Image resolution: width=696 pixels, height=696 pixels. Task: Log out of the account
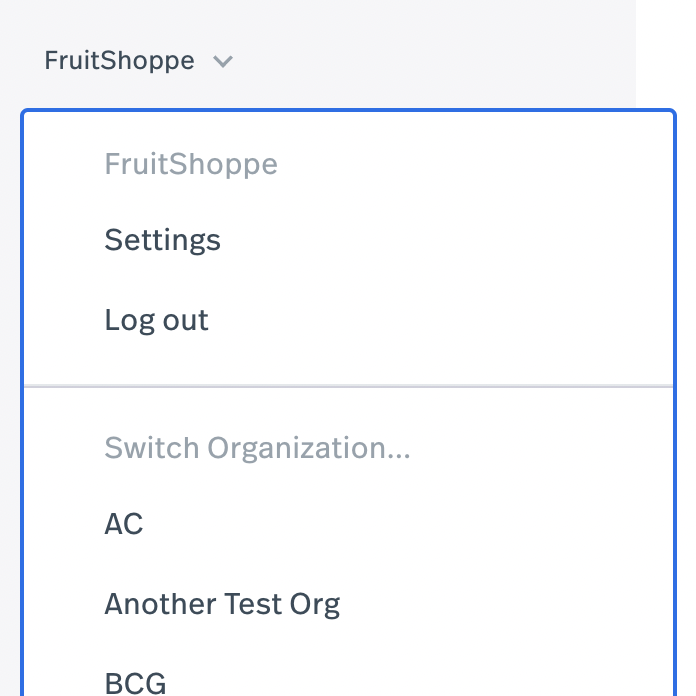click(156, 320)
